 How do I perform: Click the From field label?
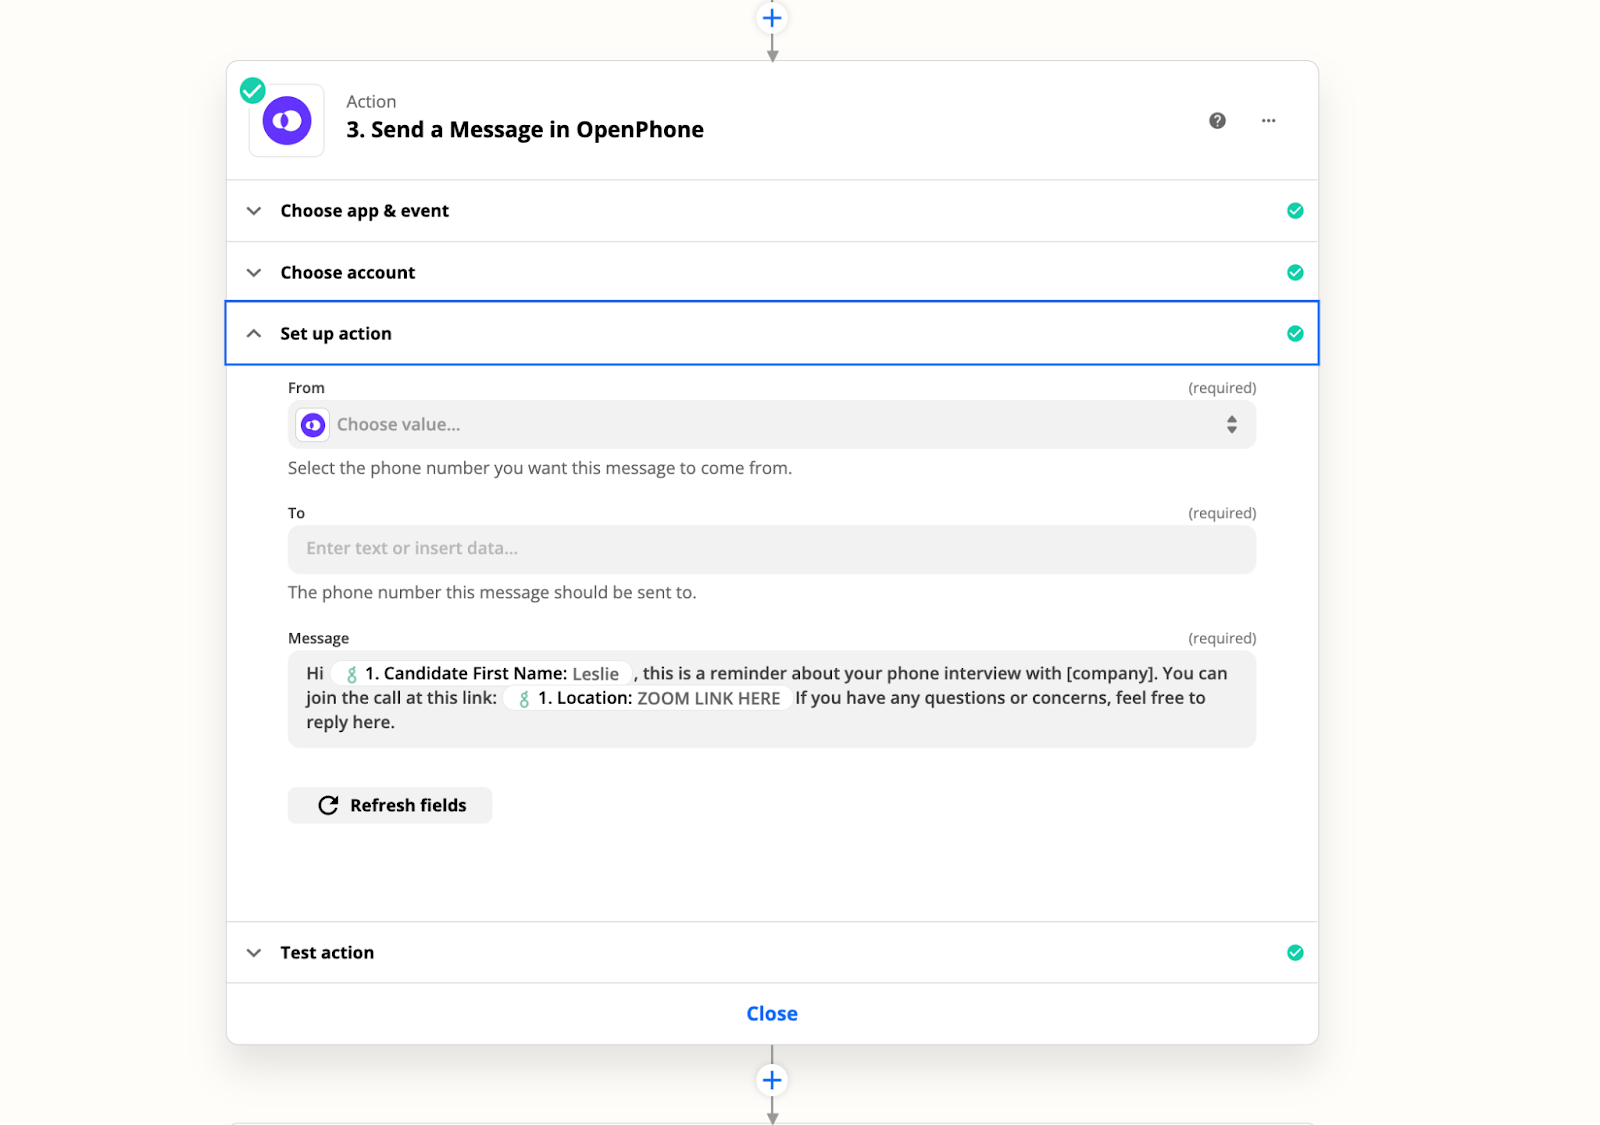click(306, 388)
